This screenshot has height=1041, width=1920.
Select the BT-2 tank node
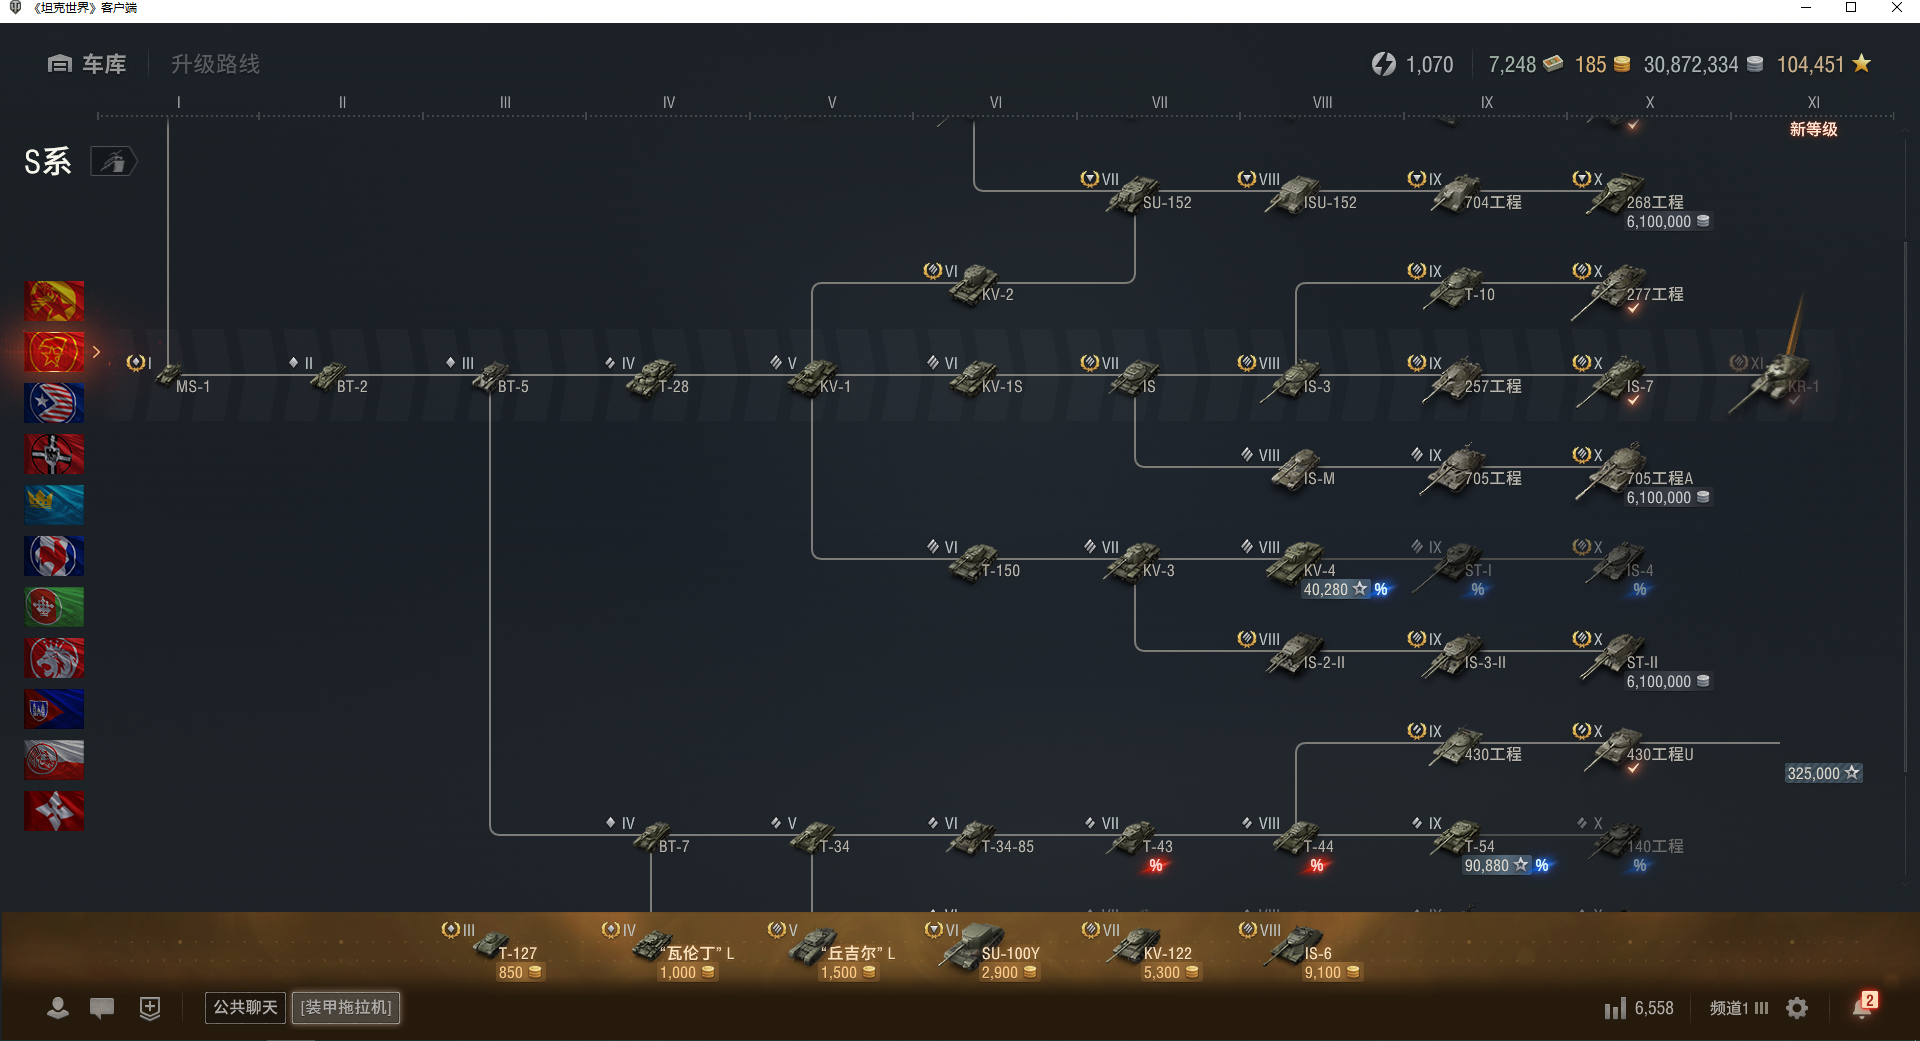(339, 378)
